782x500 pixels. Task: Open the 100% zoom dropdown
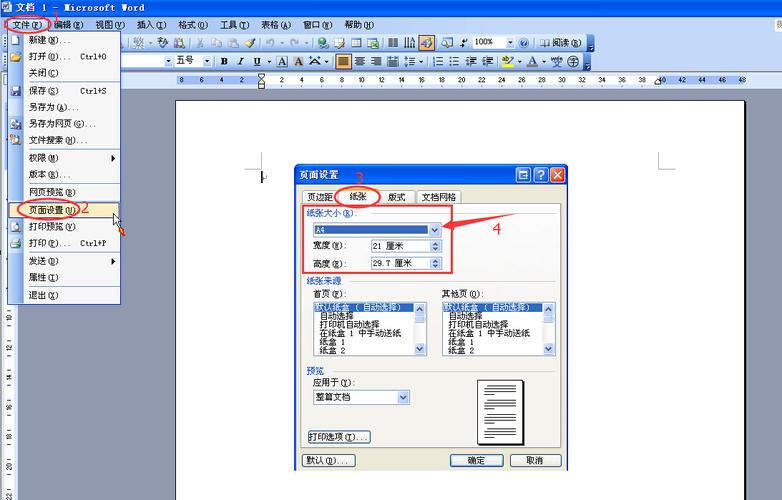(510, 43)
